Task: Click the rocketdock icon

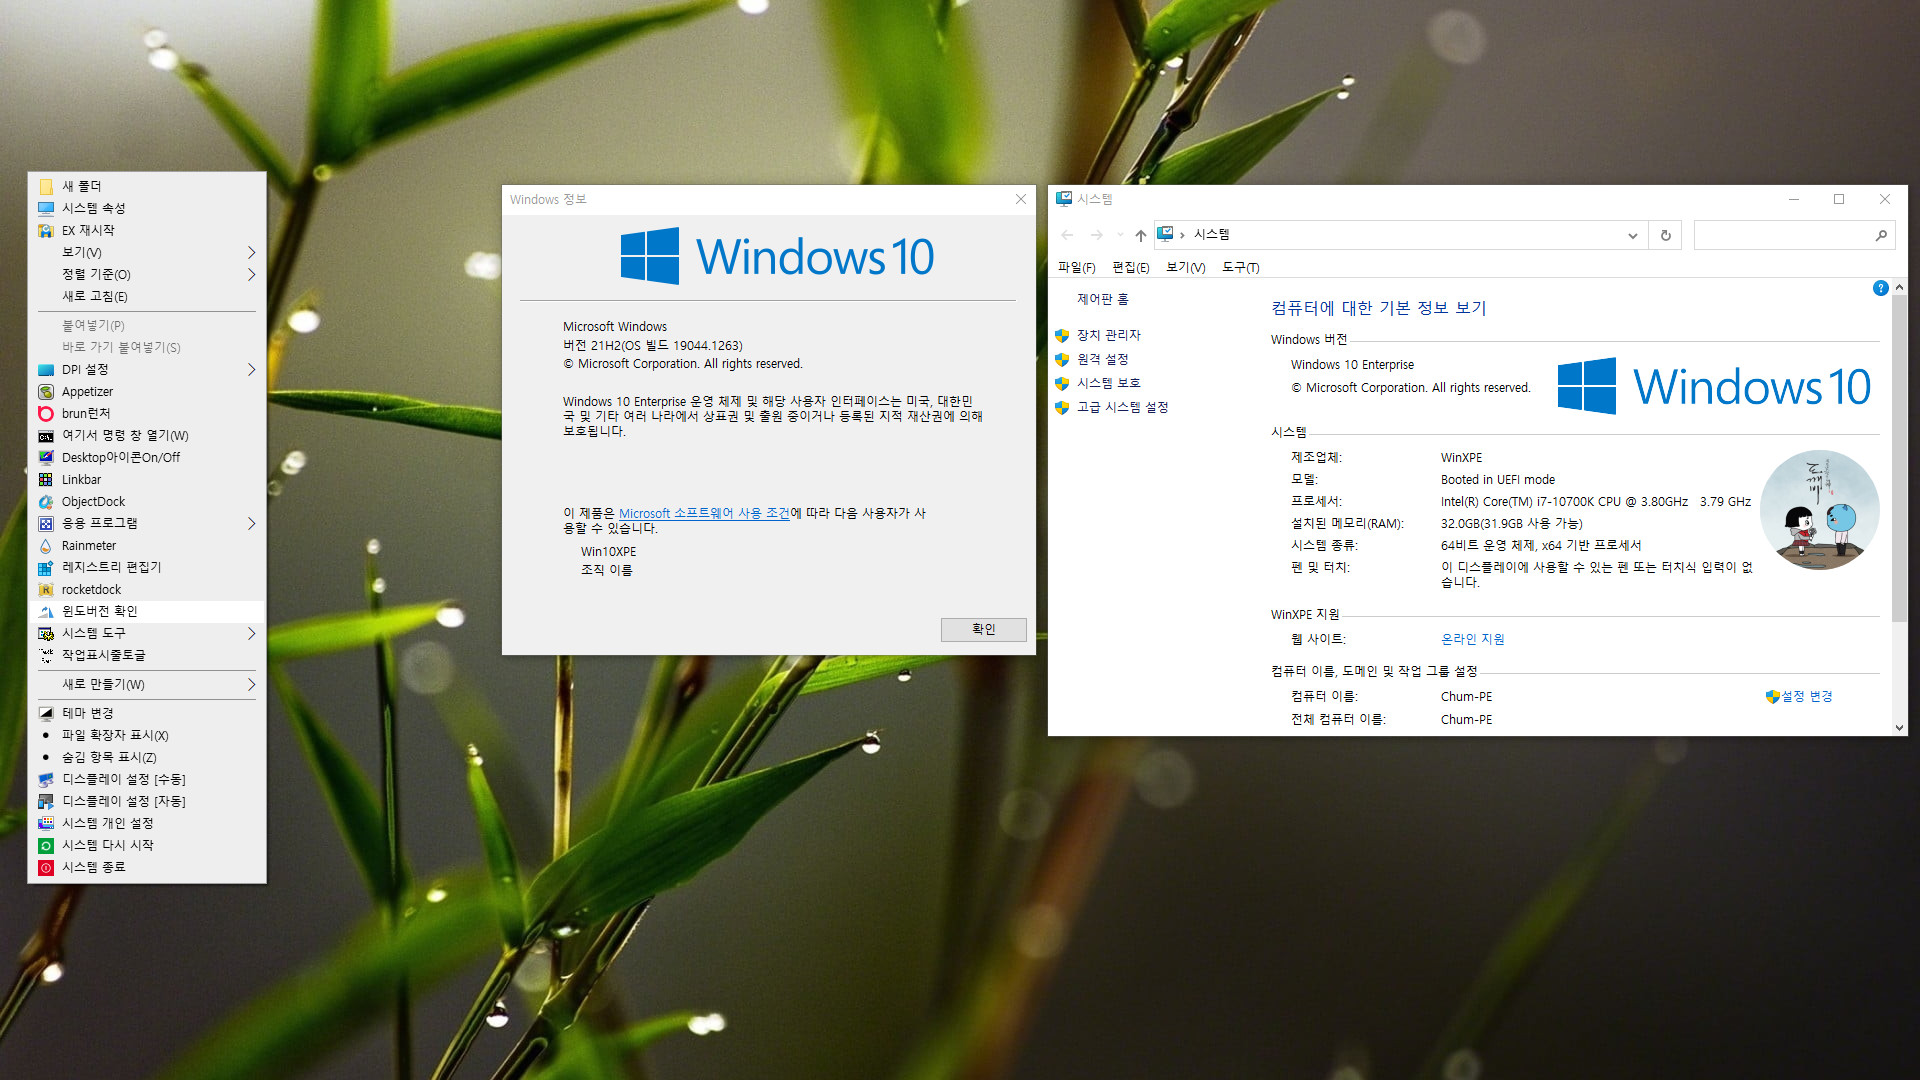Action: [46, 590]
